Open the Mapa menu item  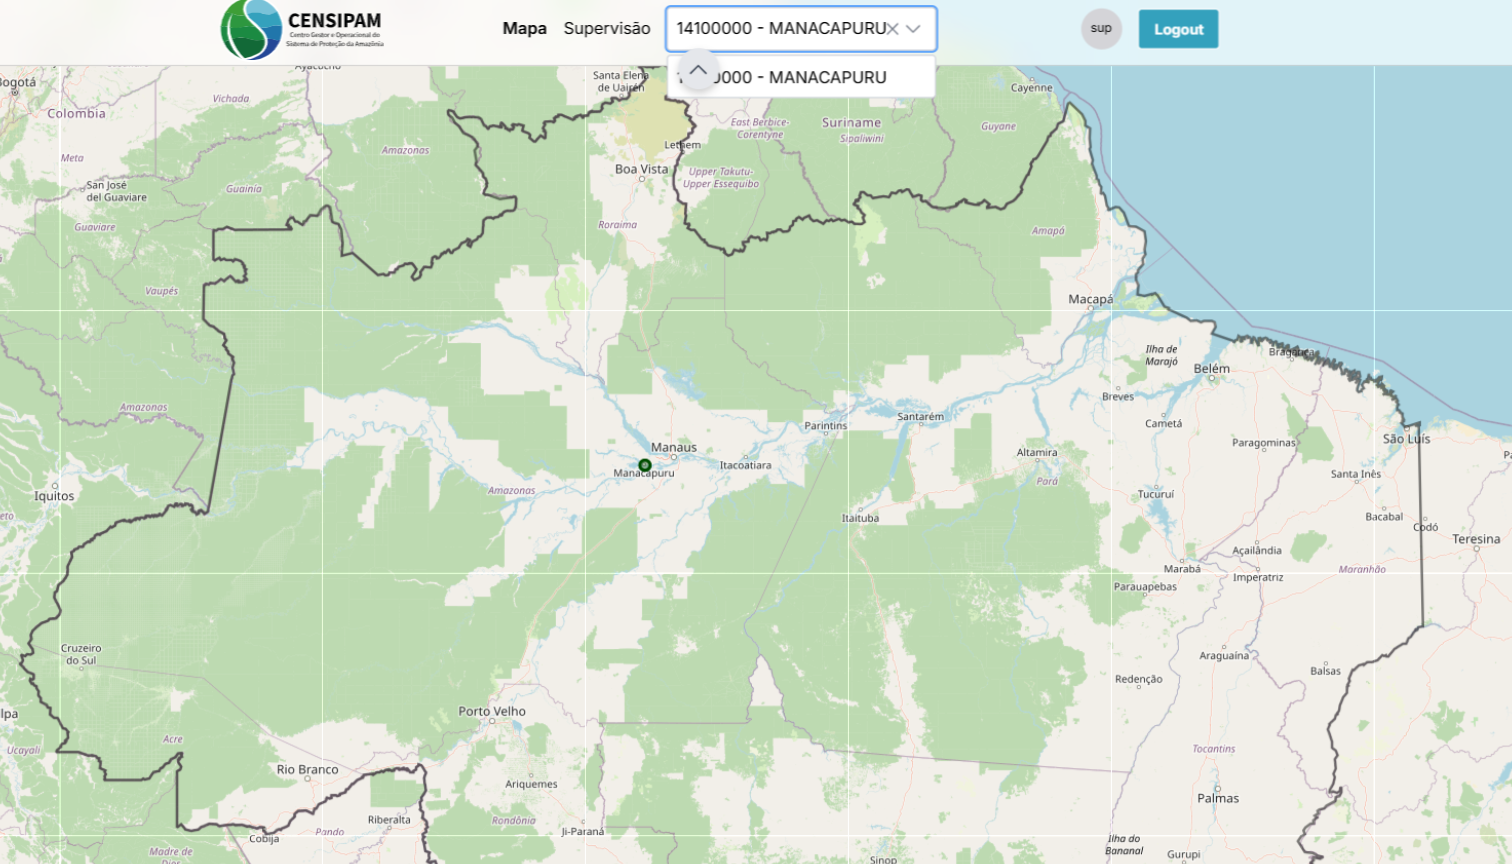[524, 29]
